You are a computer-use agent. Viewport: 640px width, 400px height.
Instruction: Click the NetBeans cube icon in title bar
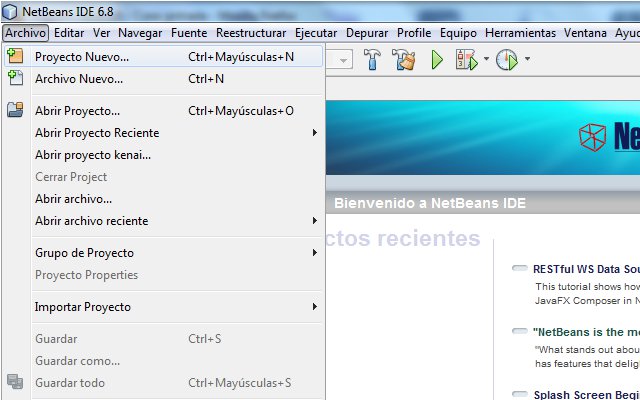[10, 12]
